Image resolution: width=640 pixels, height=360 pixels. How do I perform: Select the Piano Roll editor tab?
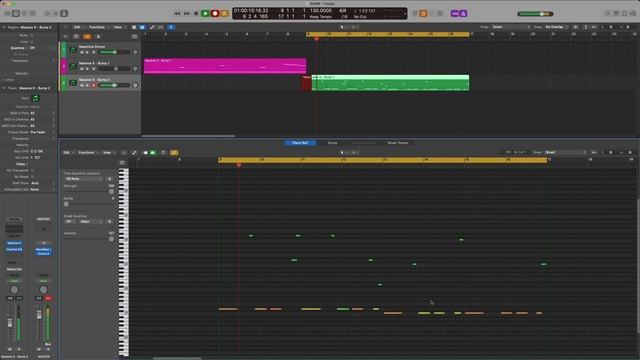tap(300, 143)
